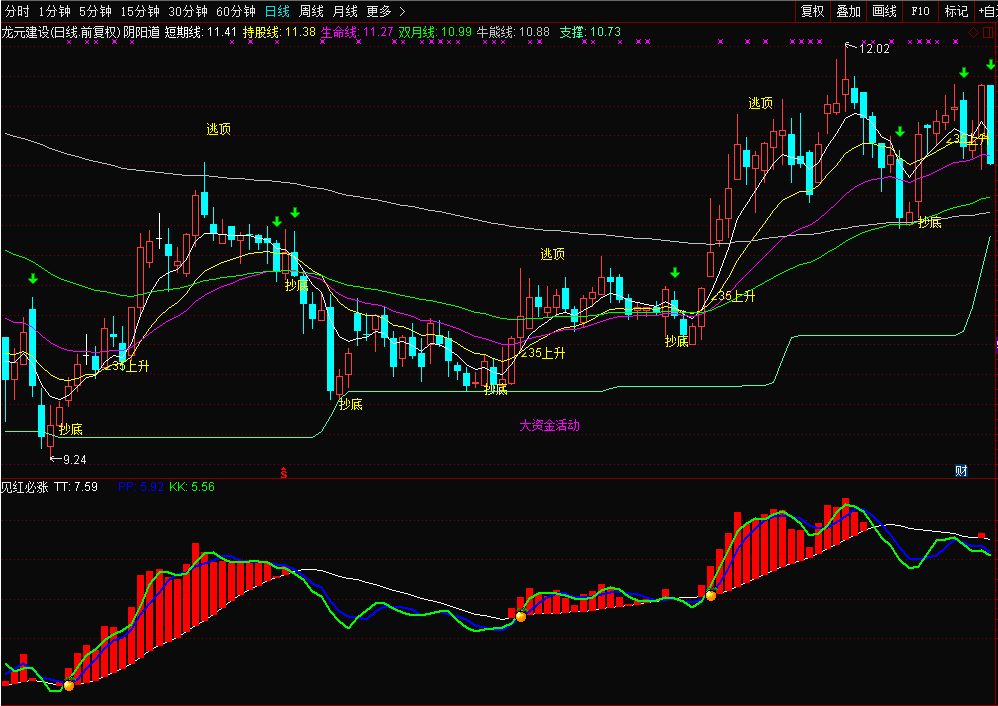This screenshot has height=706, width=998.
Task: Select the 1分钟 period tab
Action: (54, 11)
